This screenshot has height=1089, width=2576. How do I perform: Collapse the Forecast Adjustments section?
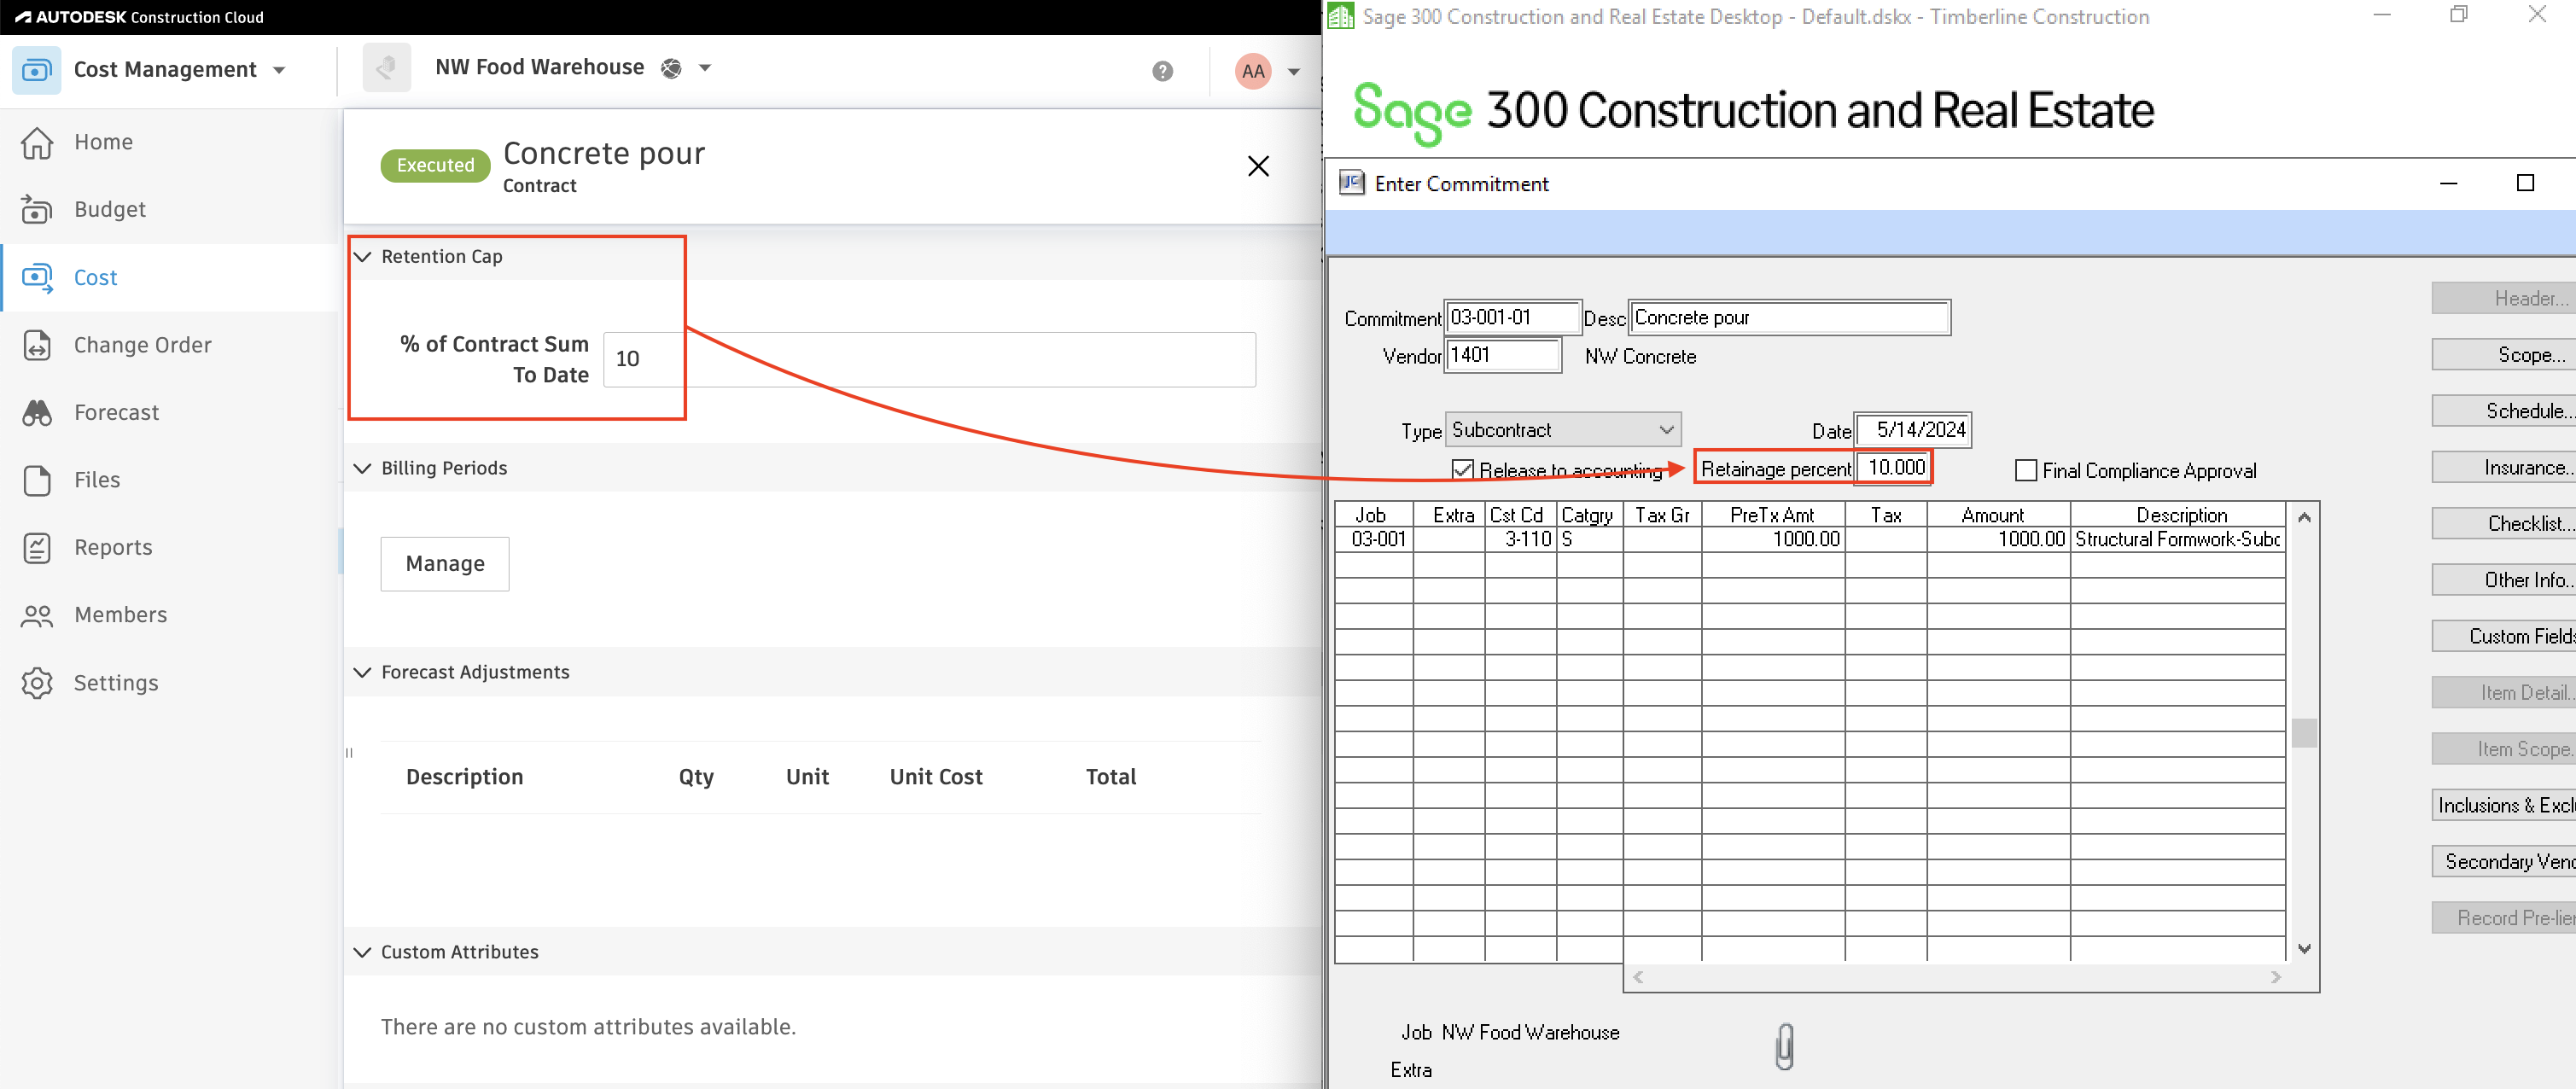pyautogui.click(x=362, y=673)
